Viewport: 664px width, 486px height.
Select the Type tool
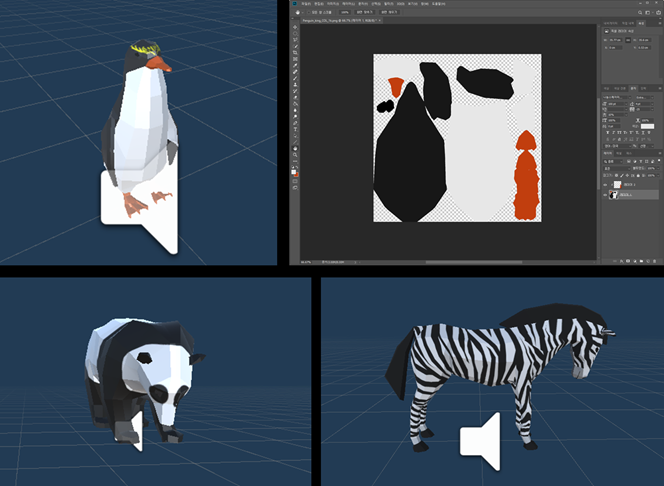coord(295,129)
